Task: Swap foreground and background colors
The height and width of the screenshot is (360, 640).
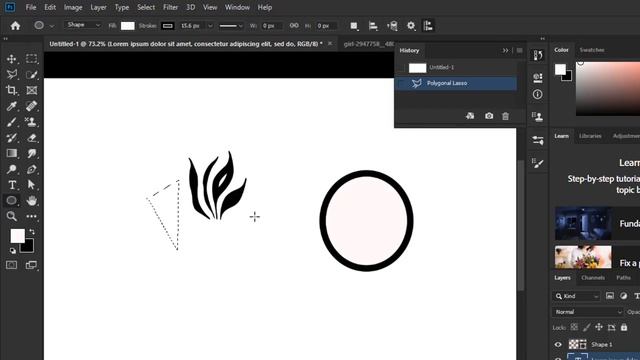Action: click(x=32, y=231)
